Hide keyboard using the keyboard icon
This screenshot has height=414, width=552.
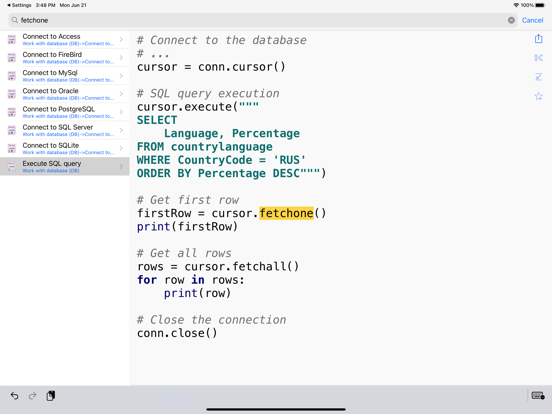point(538,395)
